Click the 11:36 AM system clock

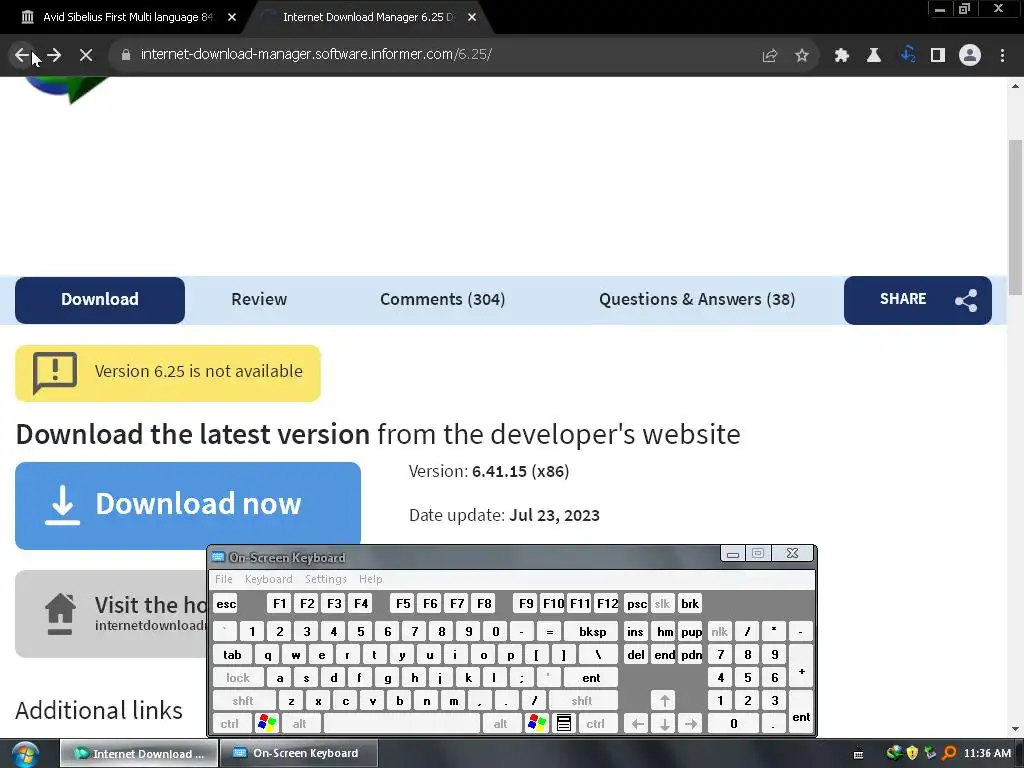click(x=987, y=753)
